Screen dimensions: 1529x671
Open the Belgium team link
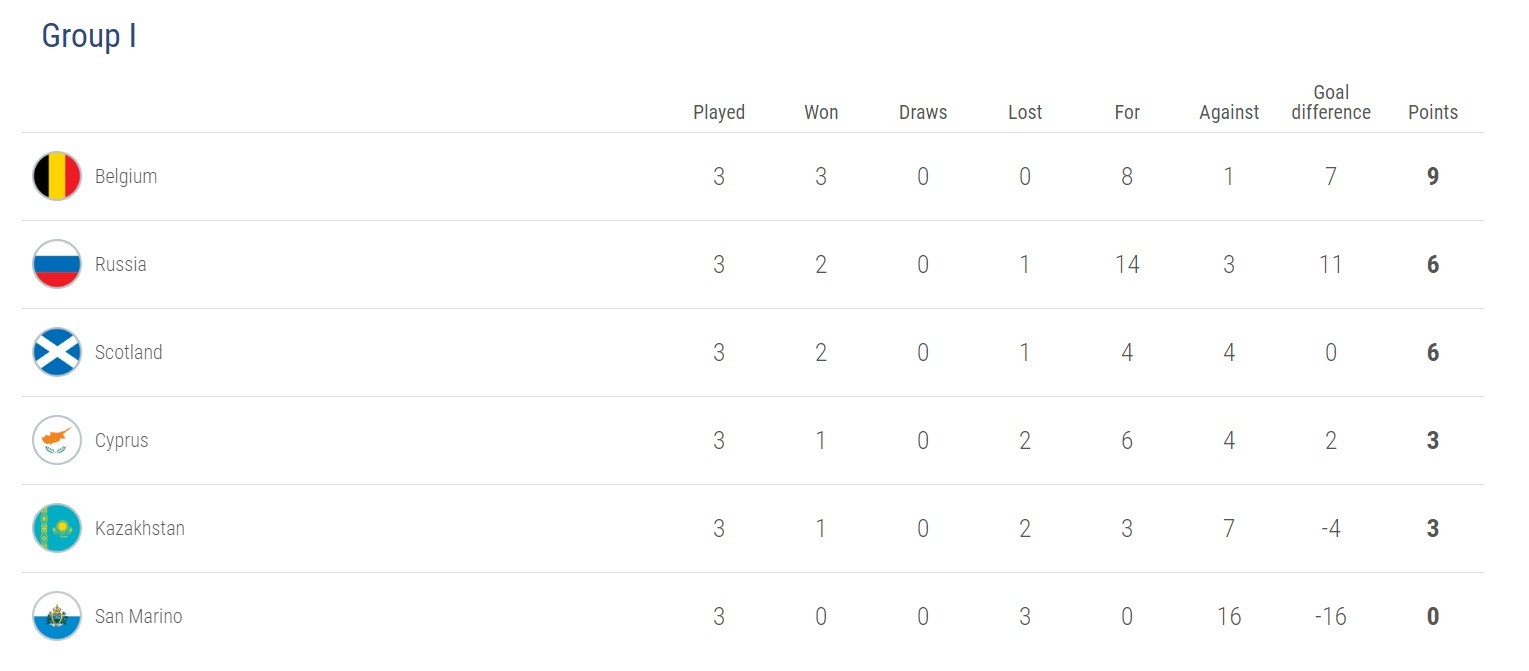tap(126, 177)
